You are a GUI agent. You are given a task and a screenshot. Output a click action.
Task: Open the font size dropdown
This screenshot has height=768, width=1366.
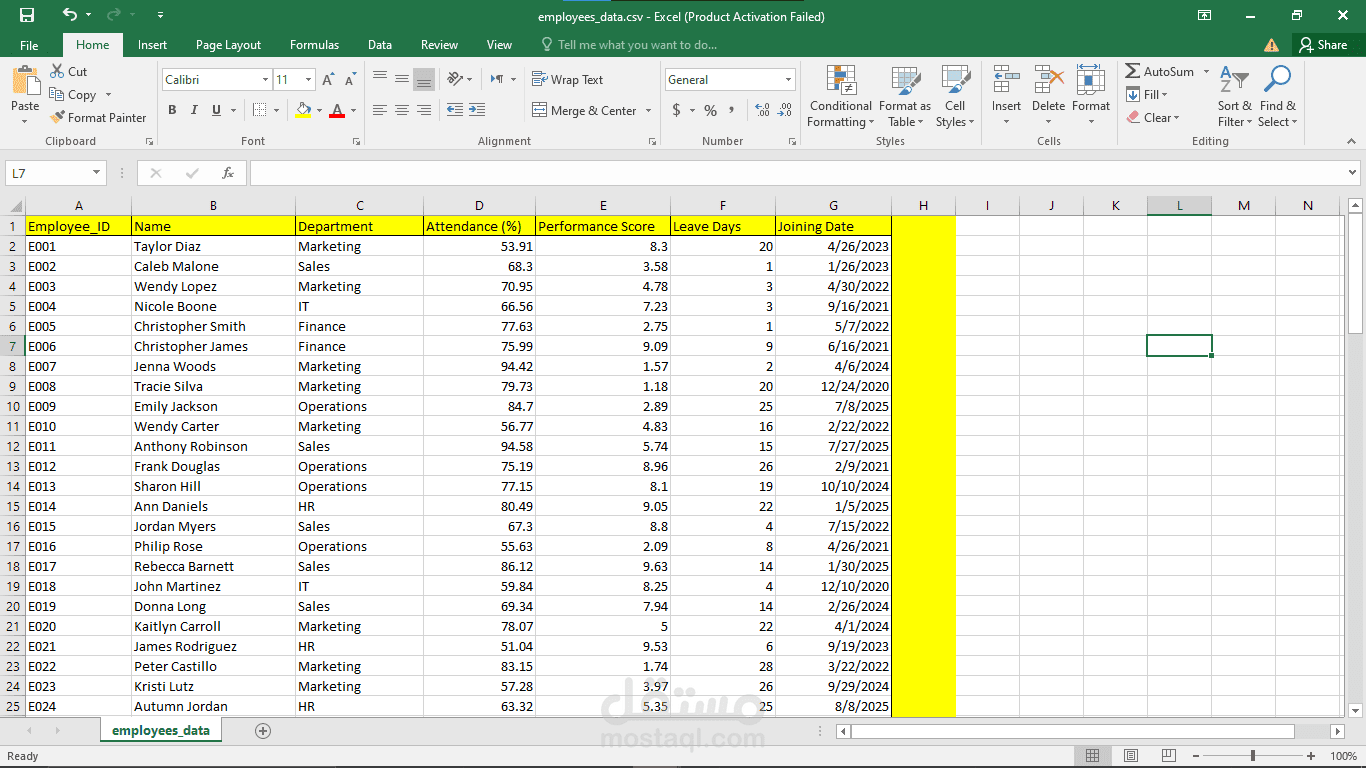[x=308, y=80]
